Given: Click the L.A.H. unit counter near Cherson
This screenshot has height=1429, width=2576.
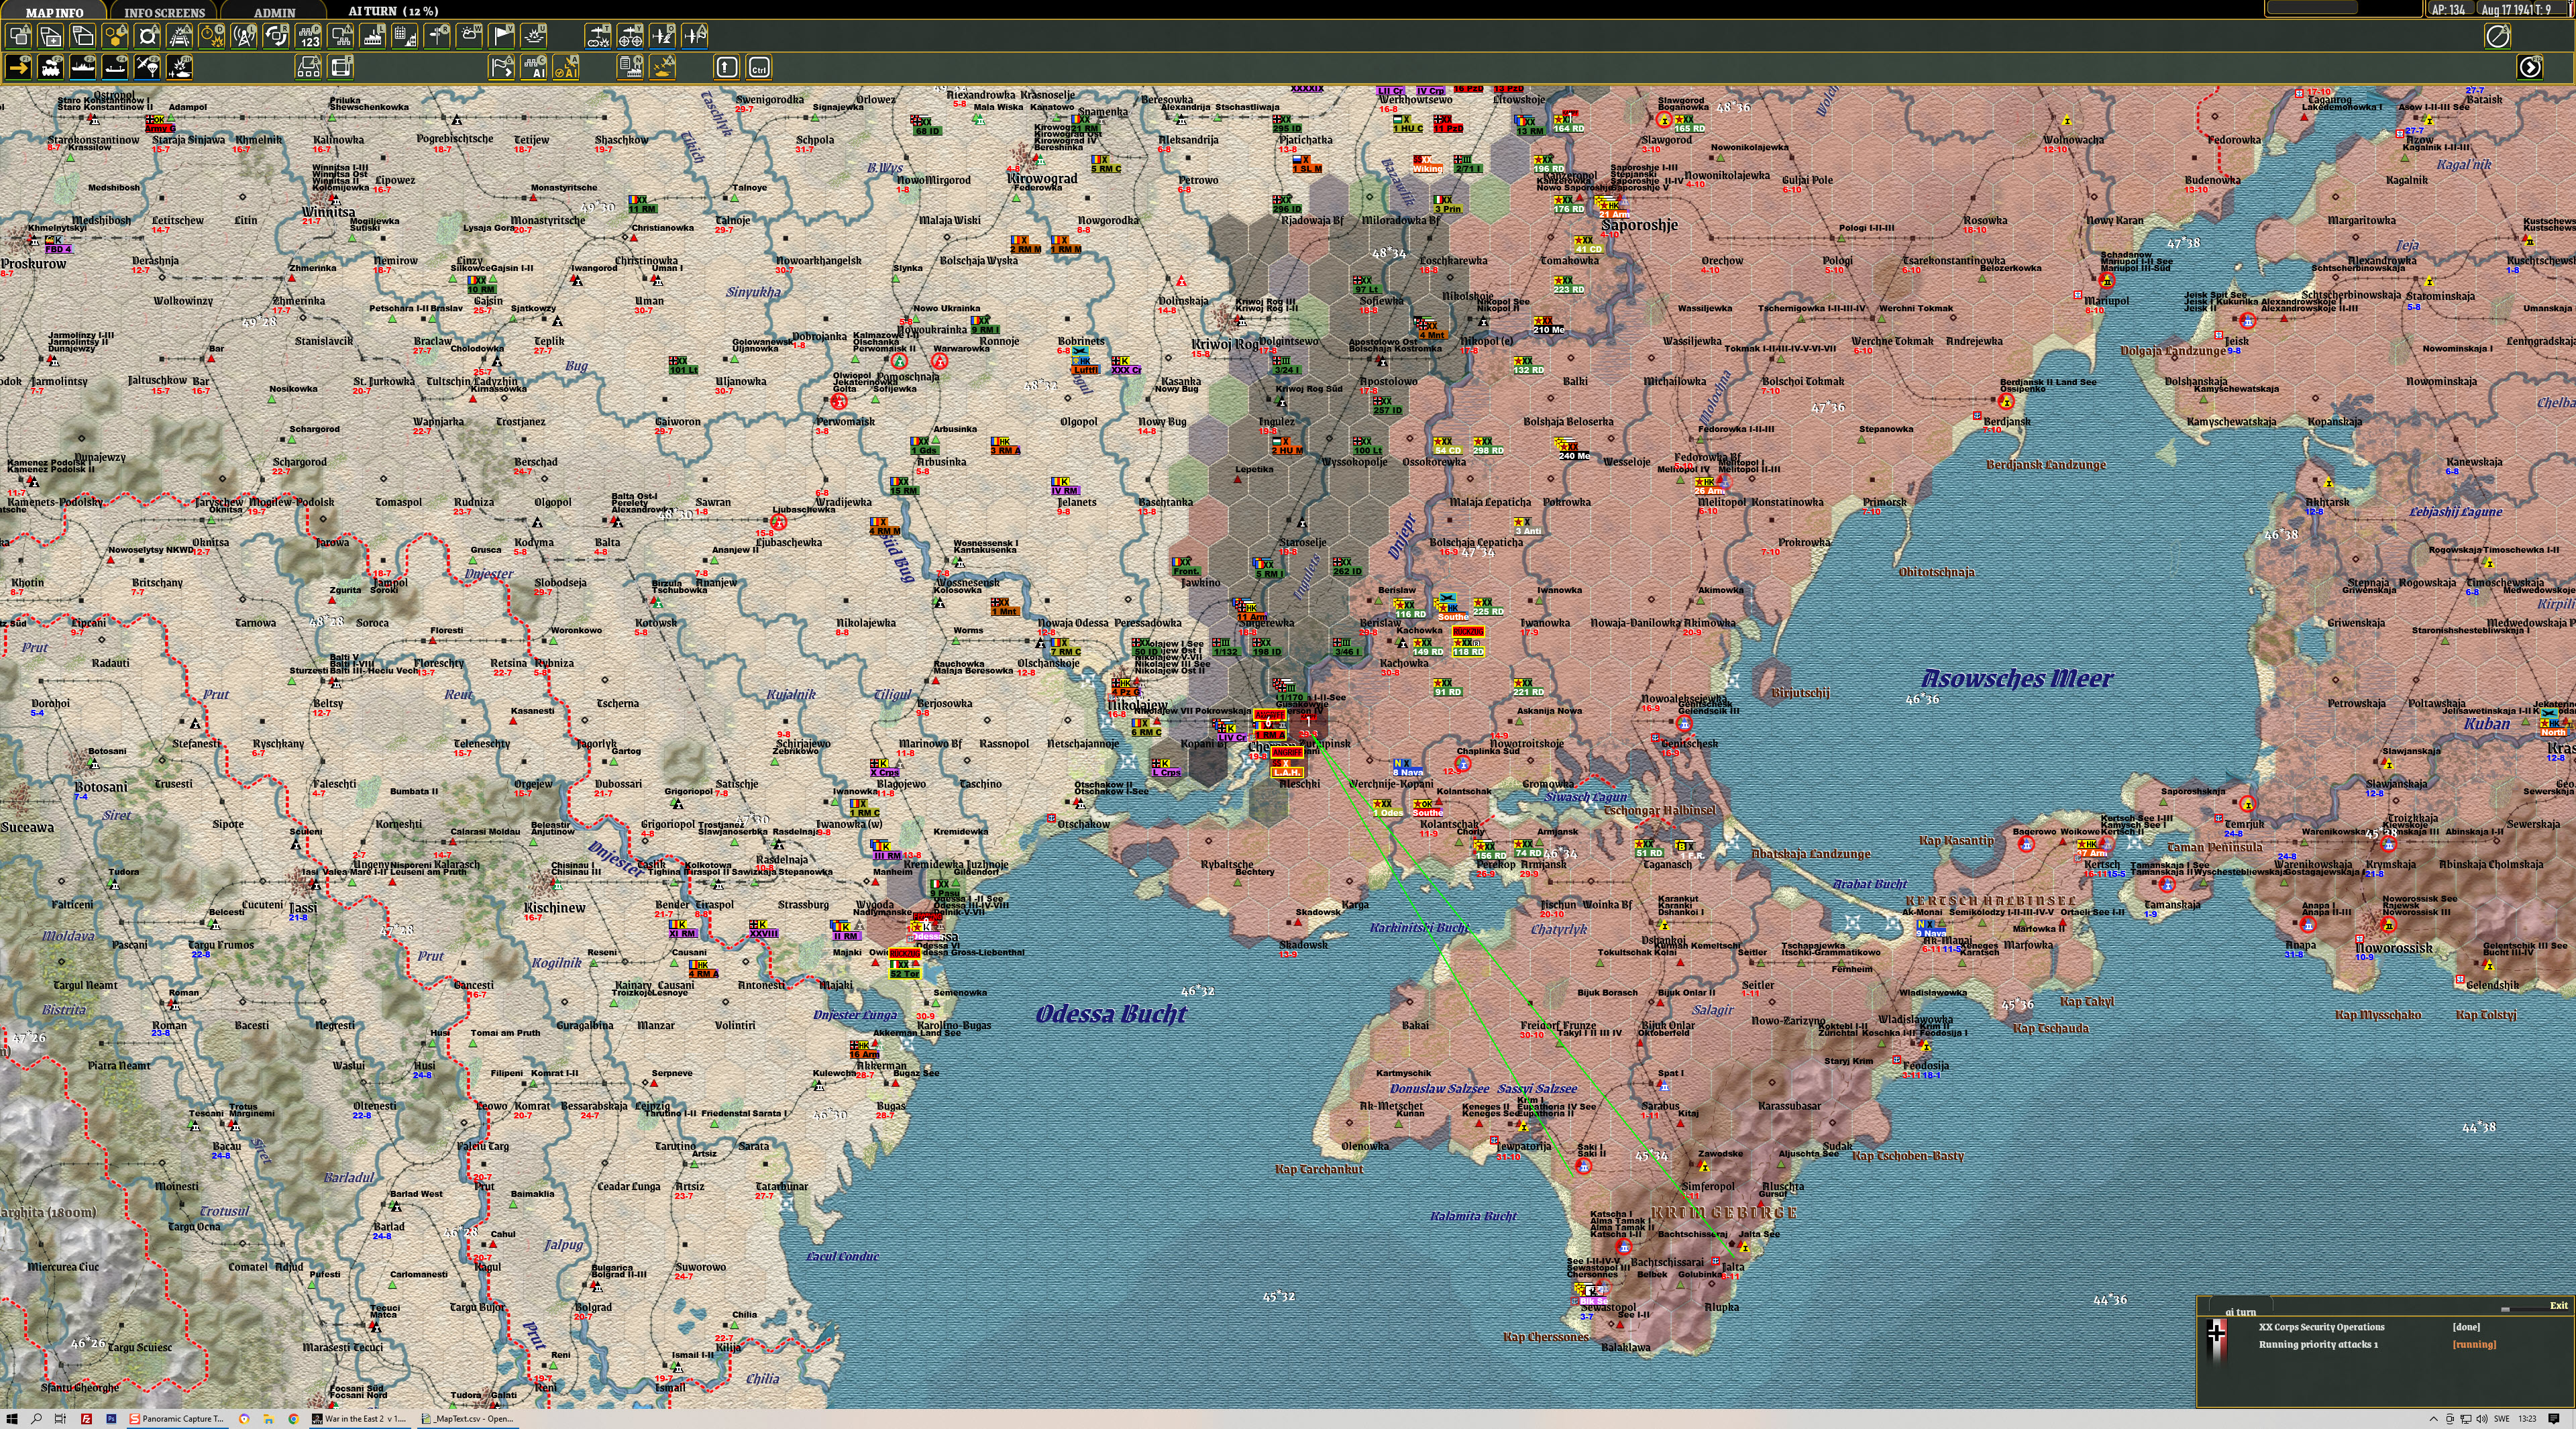Looking at the screenshot, I should coord(1286,768).
